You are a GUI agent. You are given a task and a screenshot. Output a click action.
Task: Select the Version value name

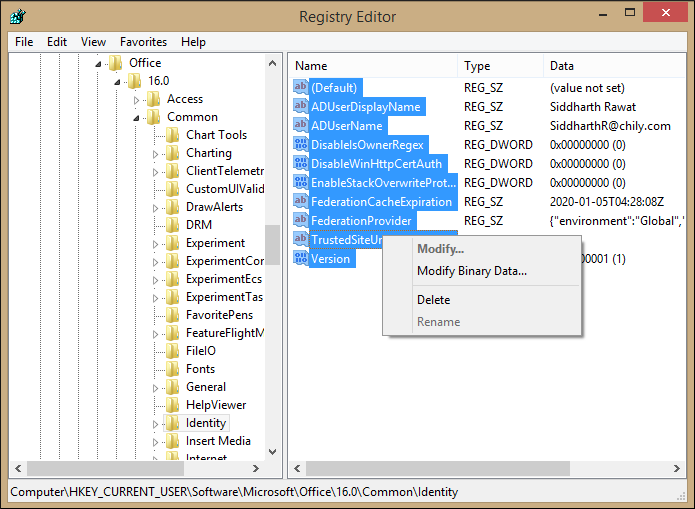[331, 259]
